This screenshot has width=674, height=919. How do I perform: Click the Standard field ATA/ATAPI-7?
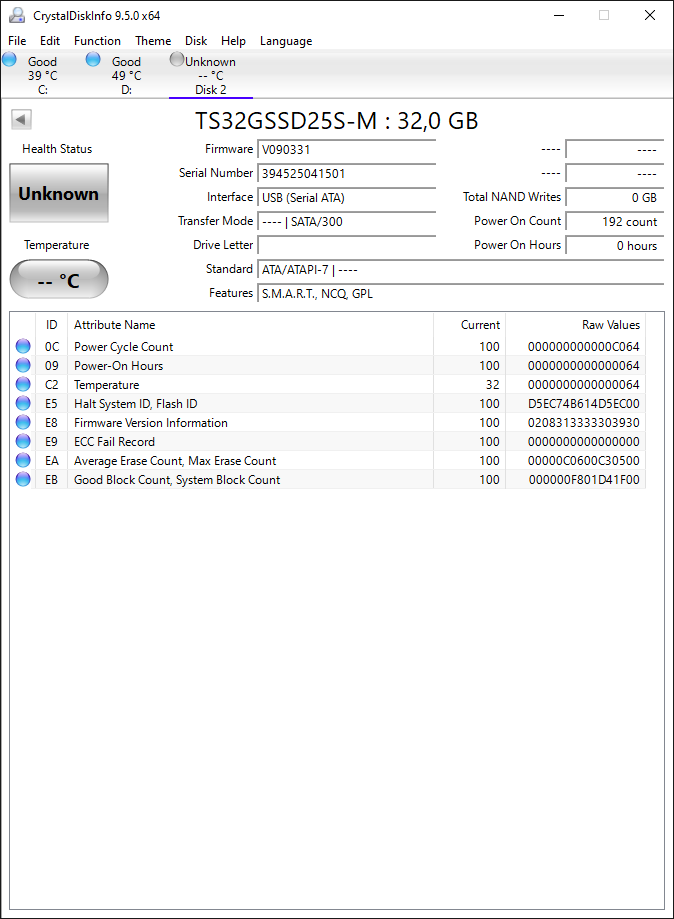(460, 270)
